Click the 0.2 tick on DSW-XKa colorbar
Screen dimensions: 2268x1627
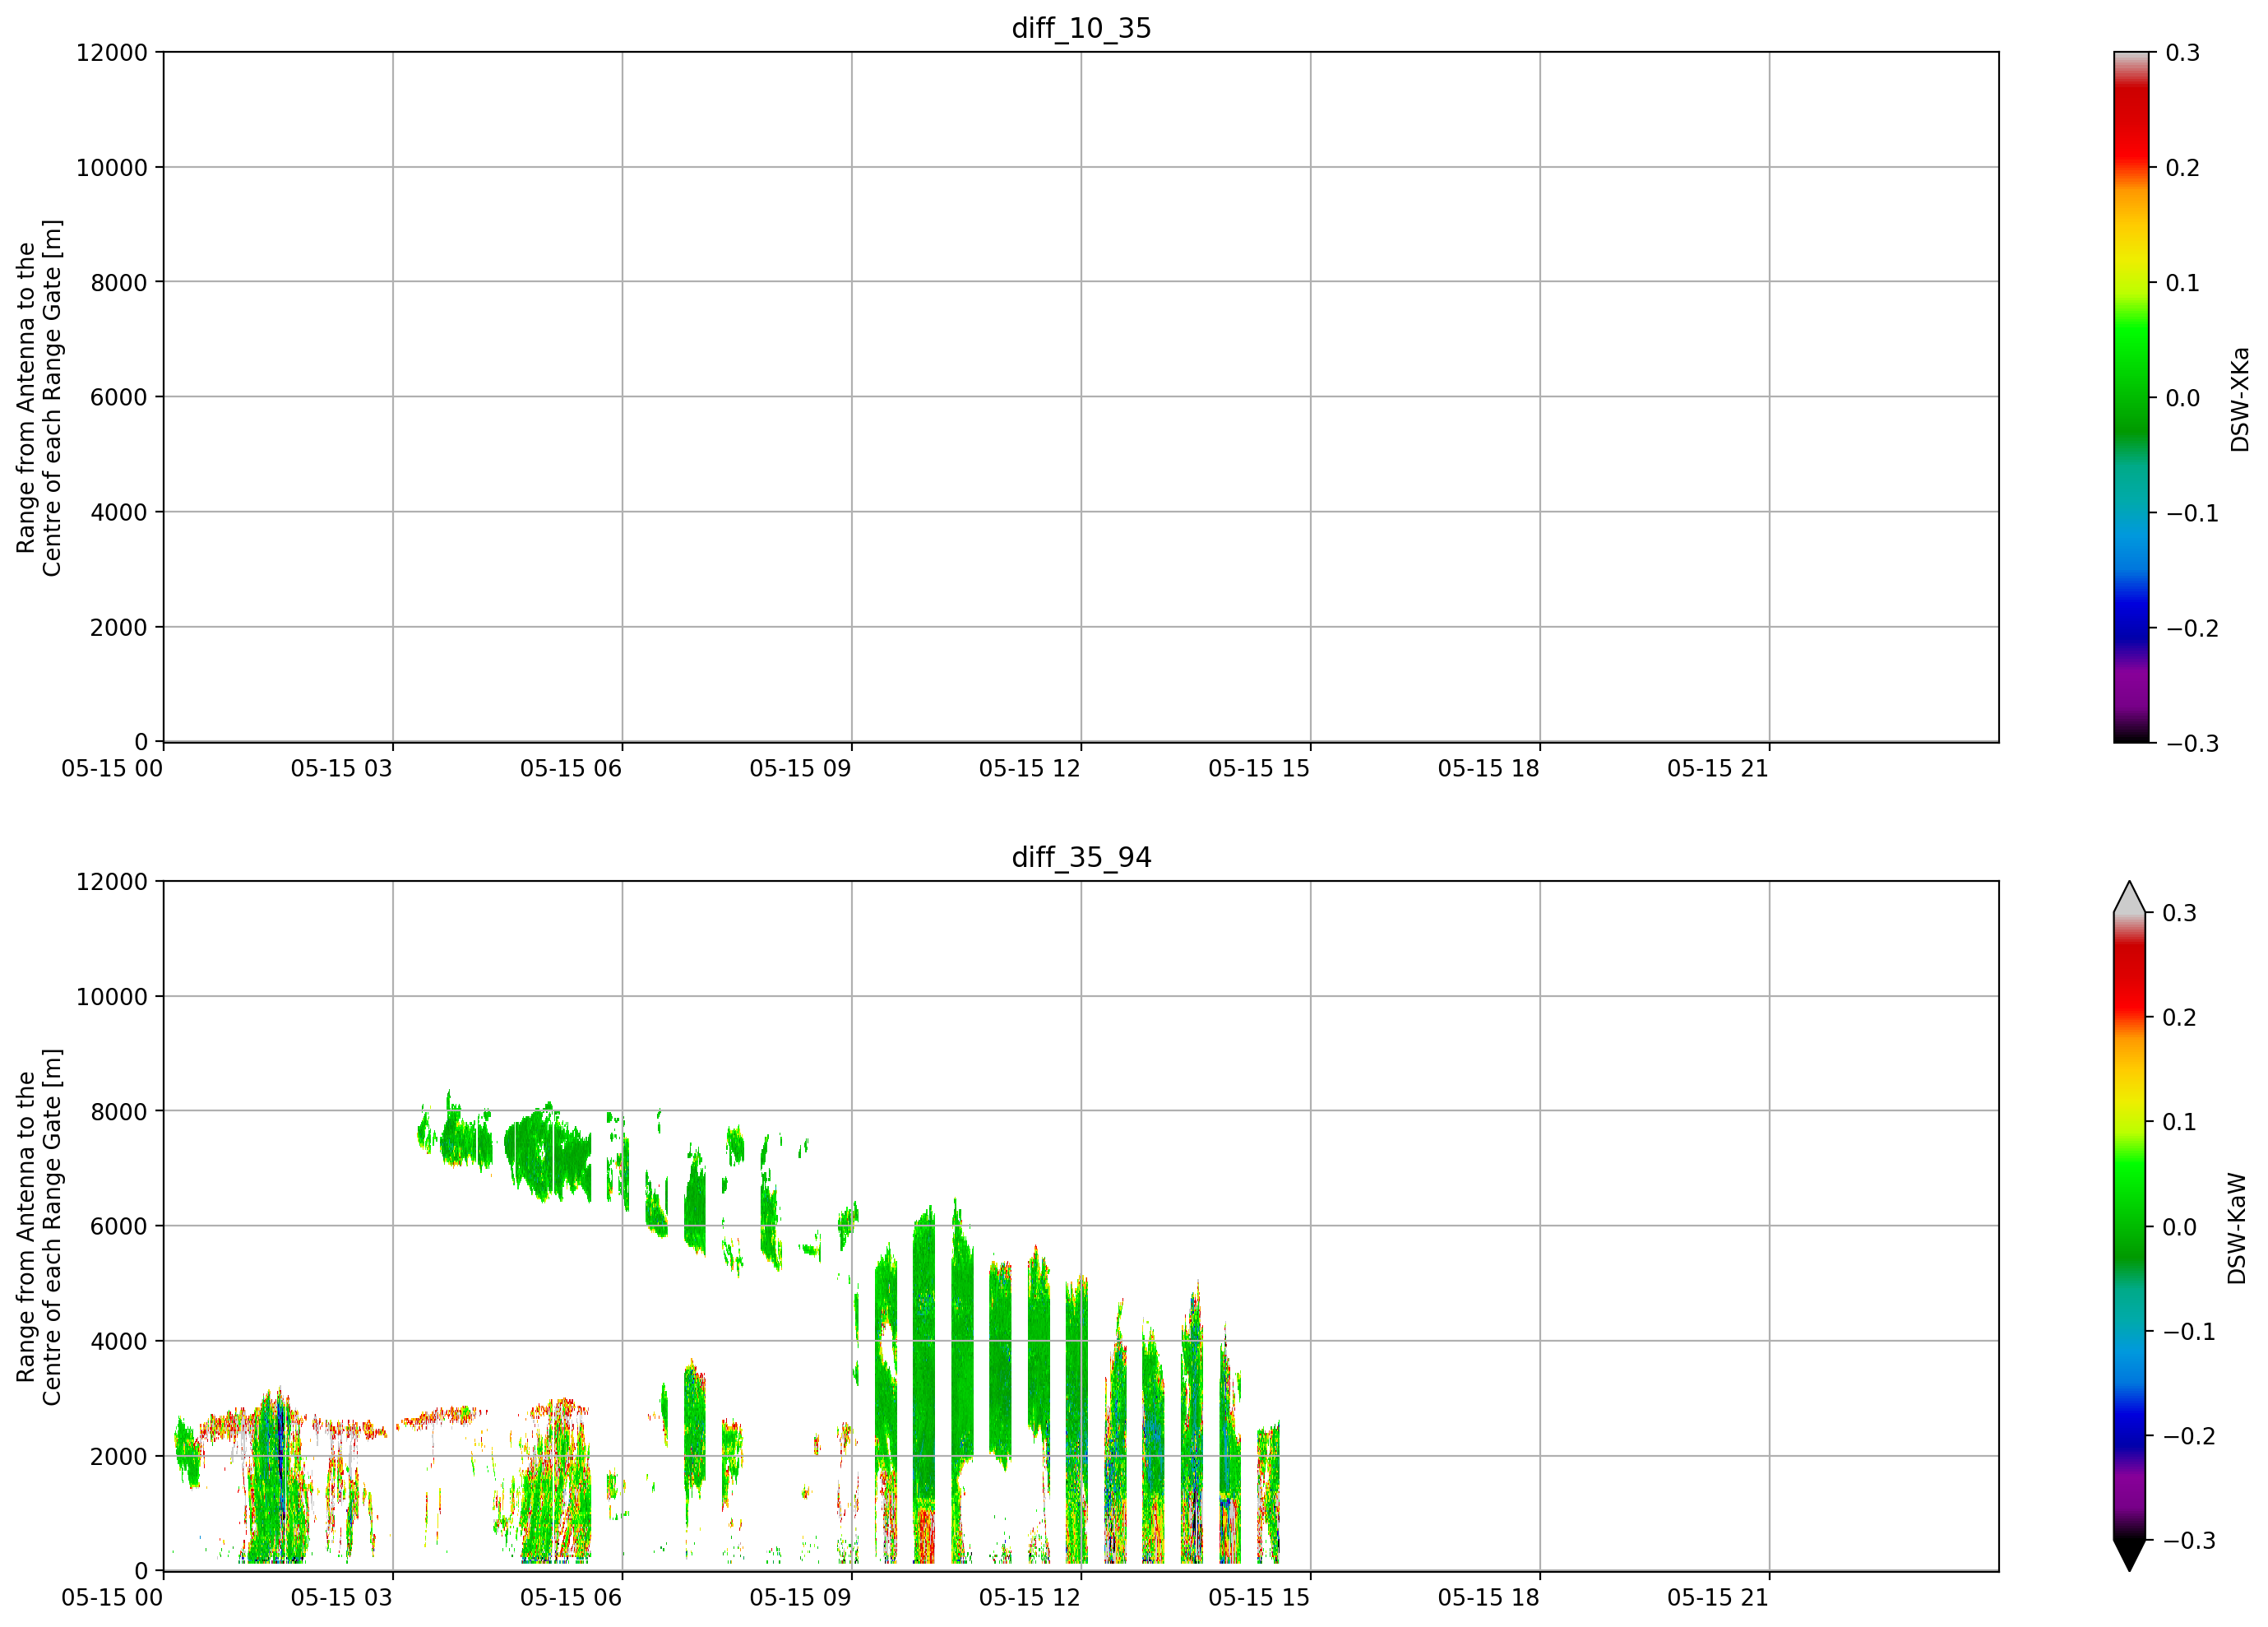(2184, 168)
